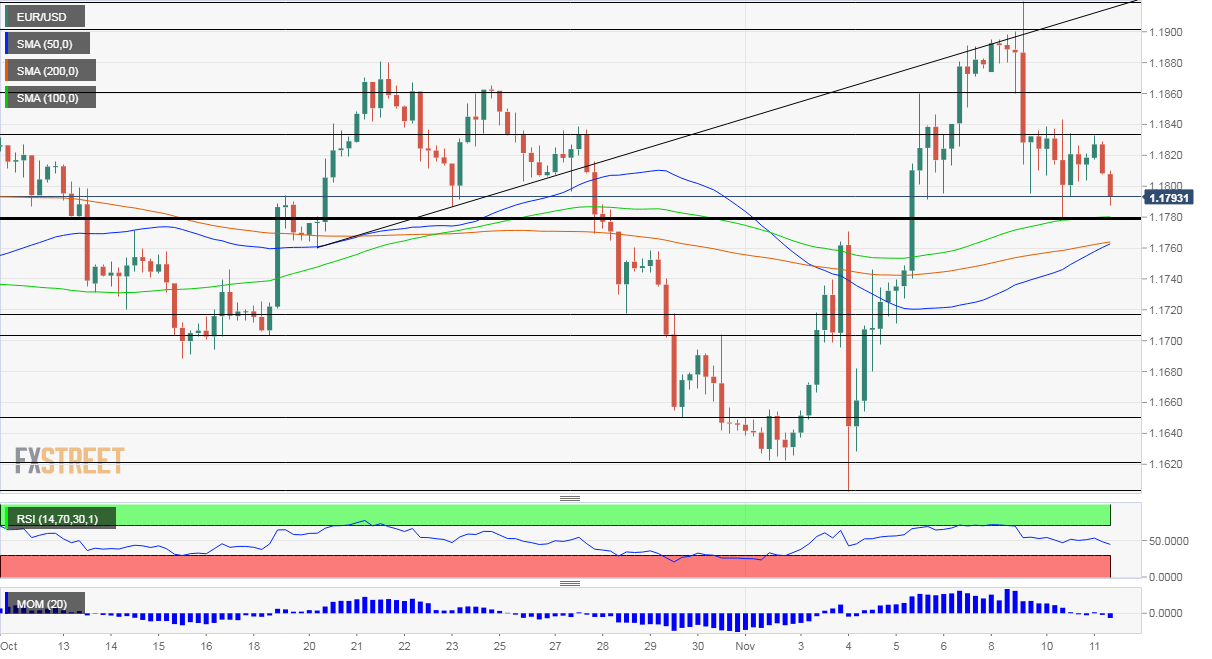Click the 1.1820 price axis label

coord(1166,156)
